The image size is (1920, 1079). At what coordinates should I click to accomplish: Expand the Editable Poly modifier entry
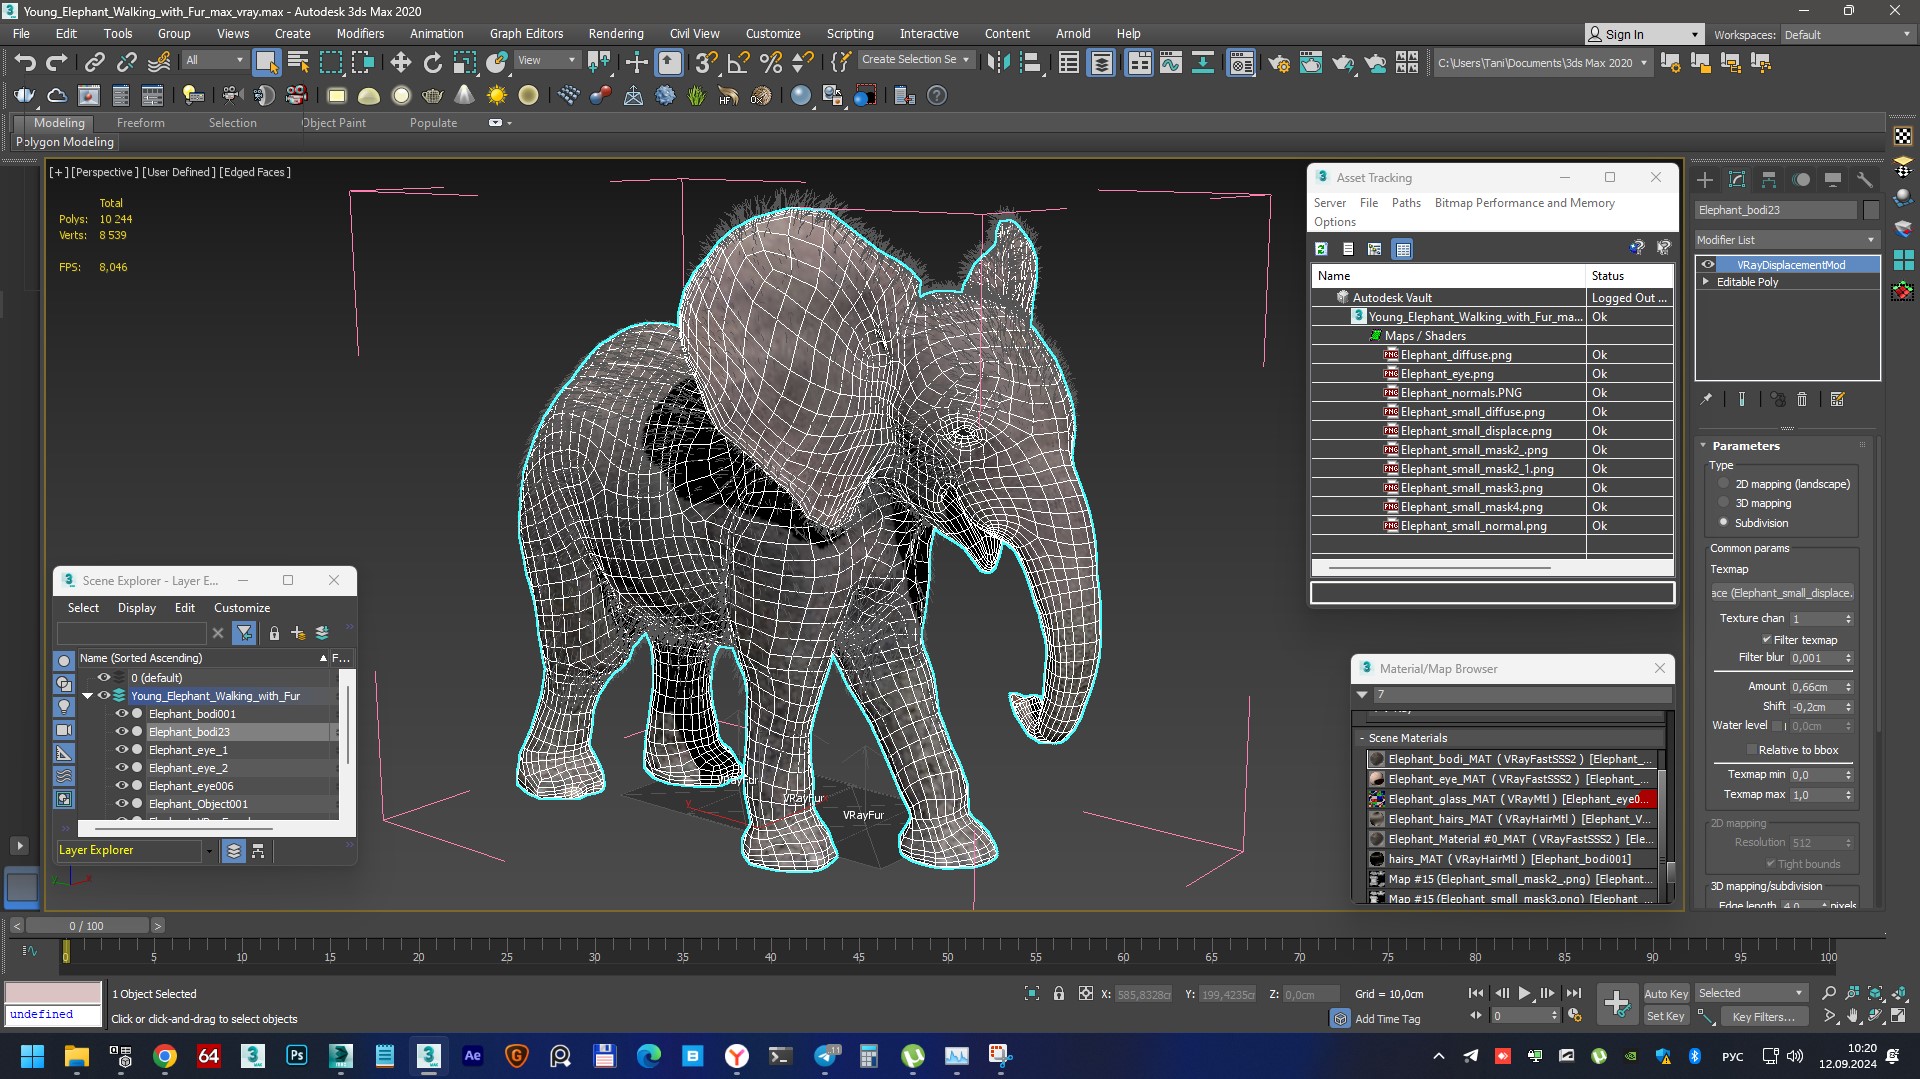click(1706, 282)
